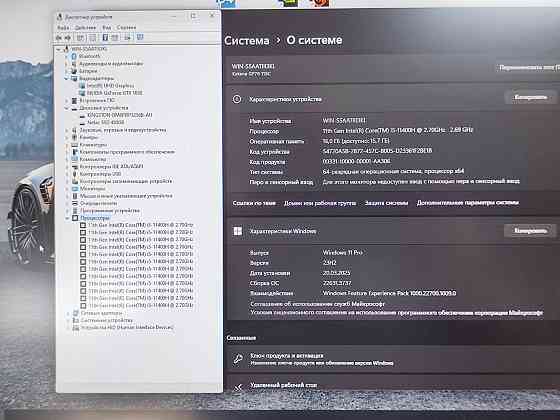Click Копировать button for Windows specifications
This screenshot has width=560, height=420.
(x=530, y=231)
